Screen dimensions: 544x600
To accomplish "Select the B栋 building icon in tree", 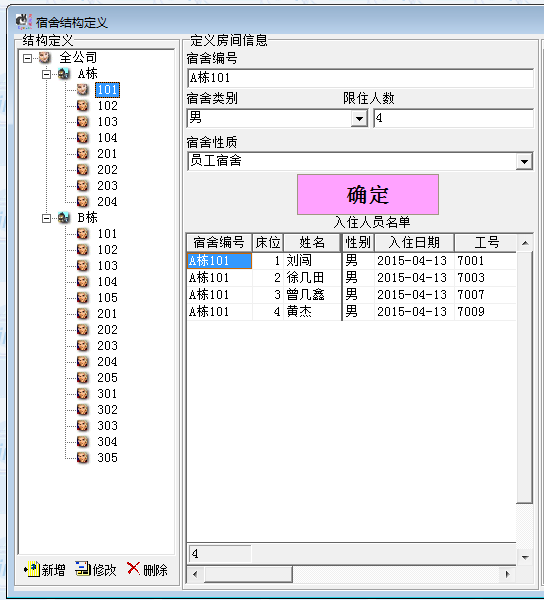I will [64, 218].
